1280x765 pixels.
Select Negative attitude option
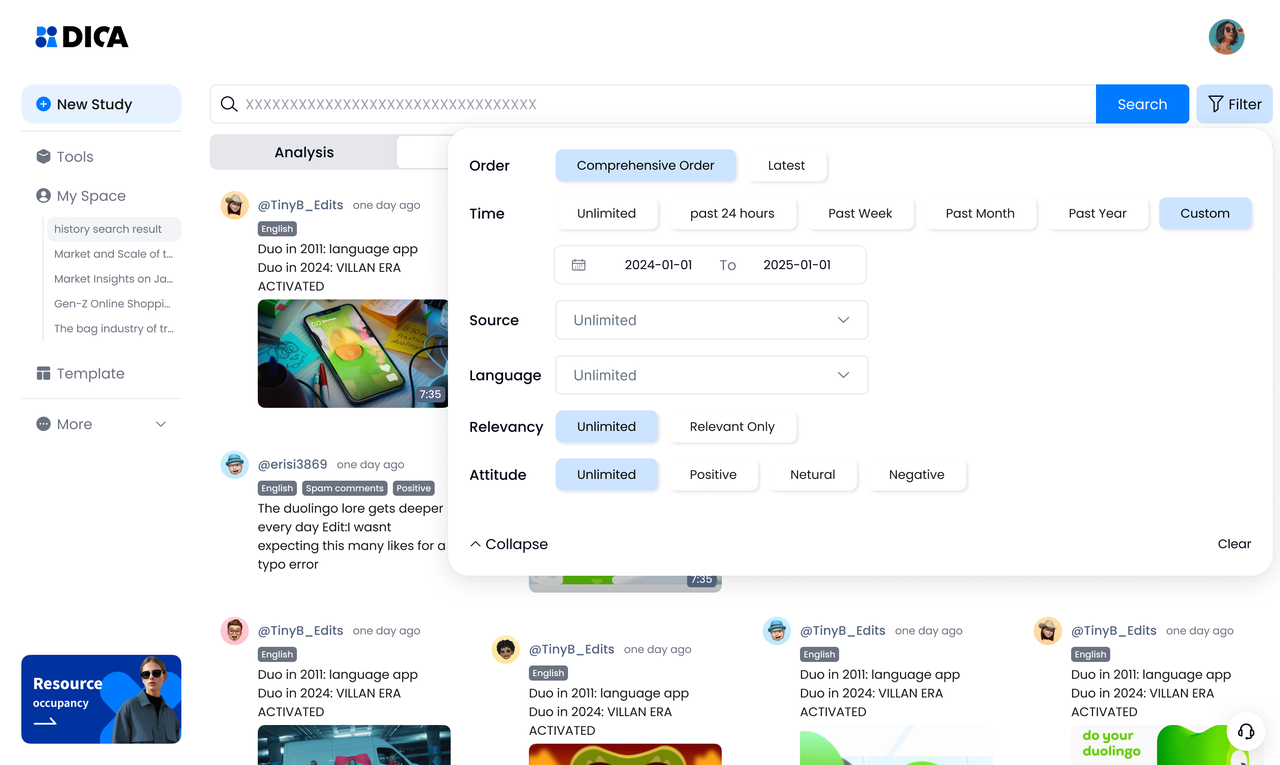916,474
